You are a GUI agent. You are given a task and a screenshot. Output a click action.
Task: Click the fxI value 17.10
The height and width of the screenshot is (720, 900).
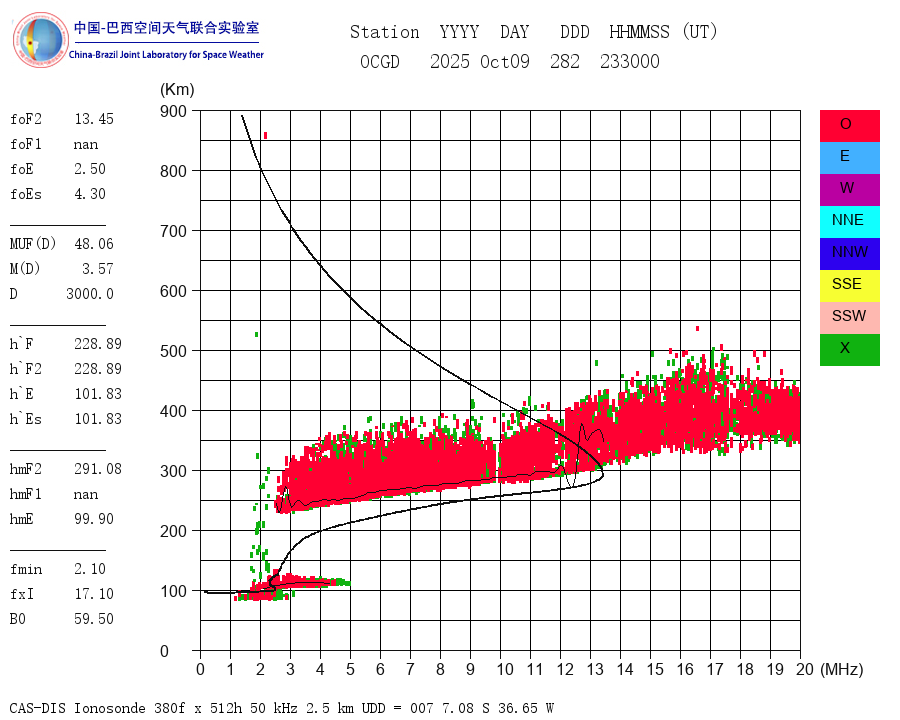click(x=94, y=594)
